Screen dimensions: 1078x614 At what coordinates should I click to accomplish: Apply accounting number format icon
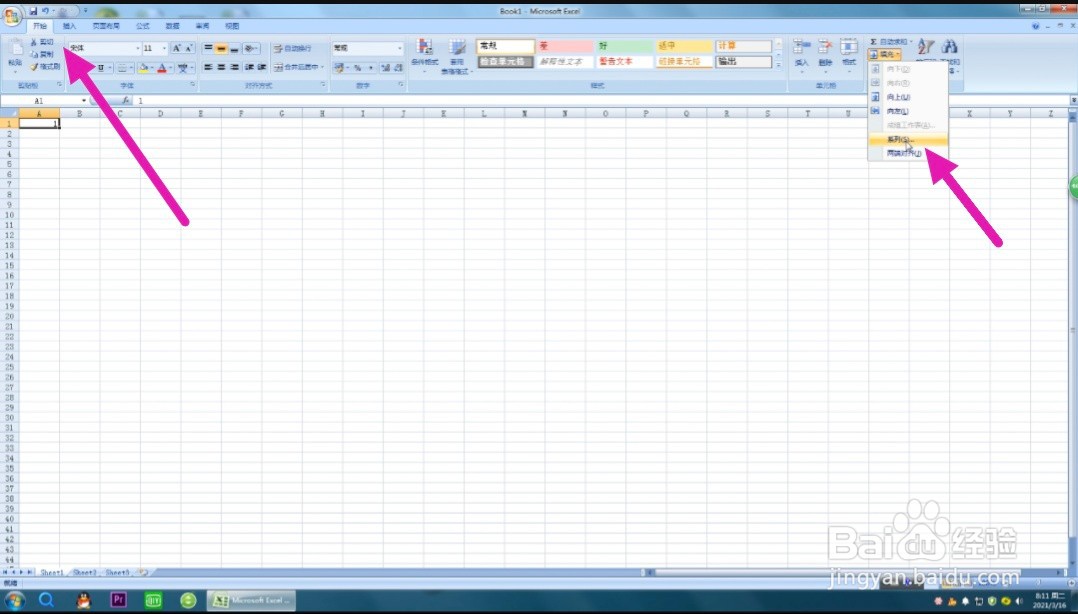[338, 68]
